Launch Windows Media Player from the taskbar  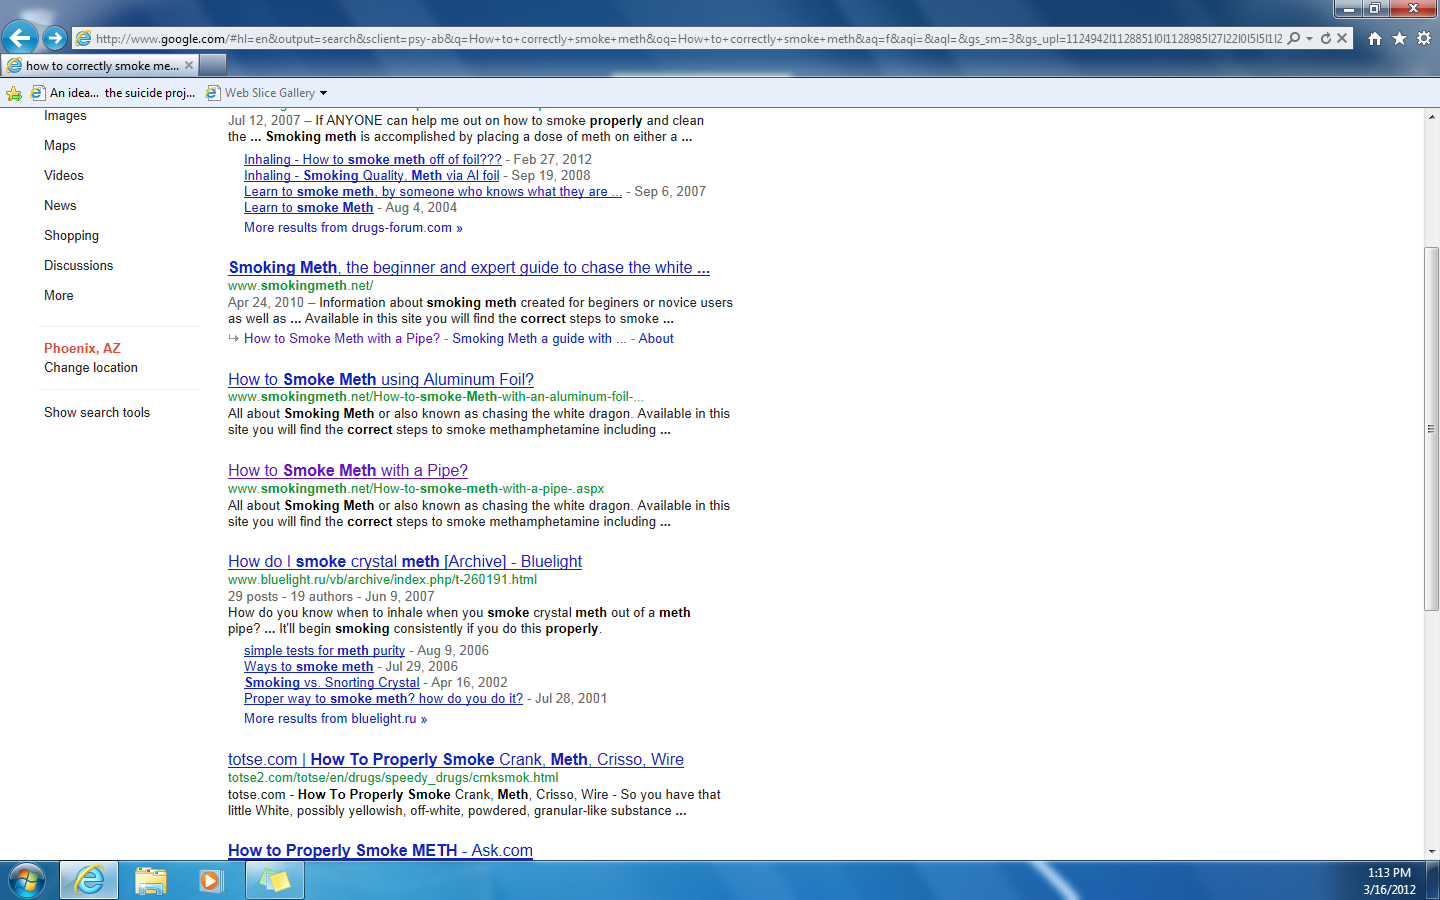point(211,880)
